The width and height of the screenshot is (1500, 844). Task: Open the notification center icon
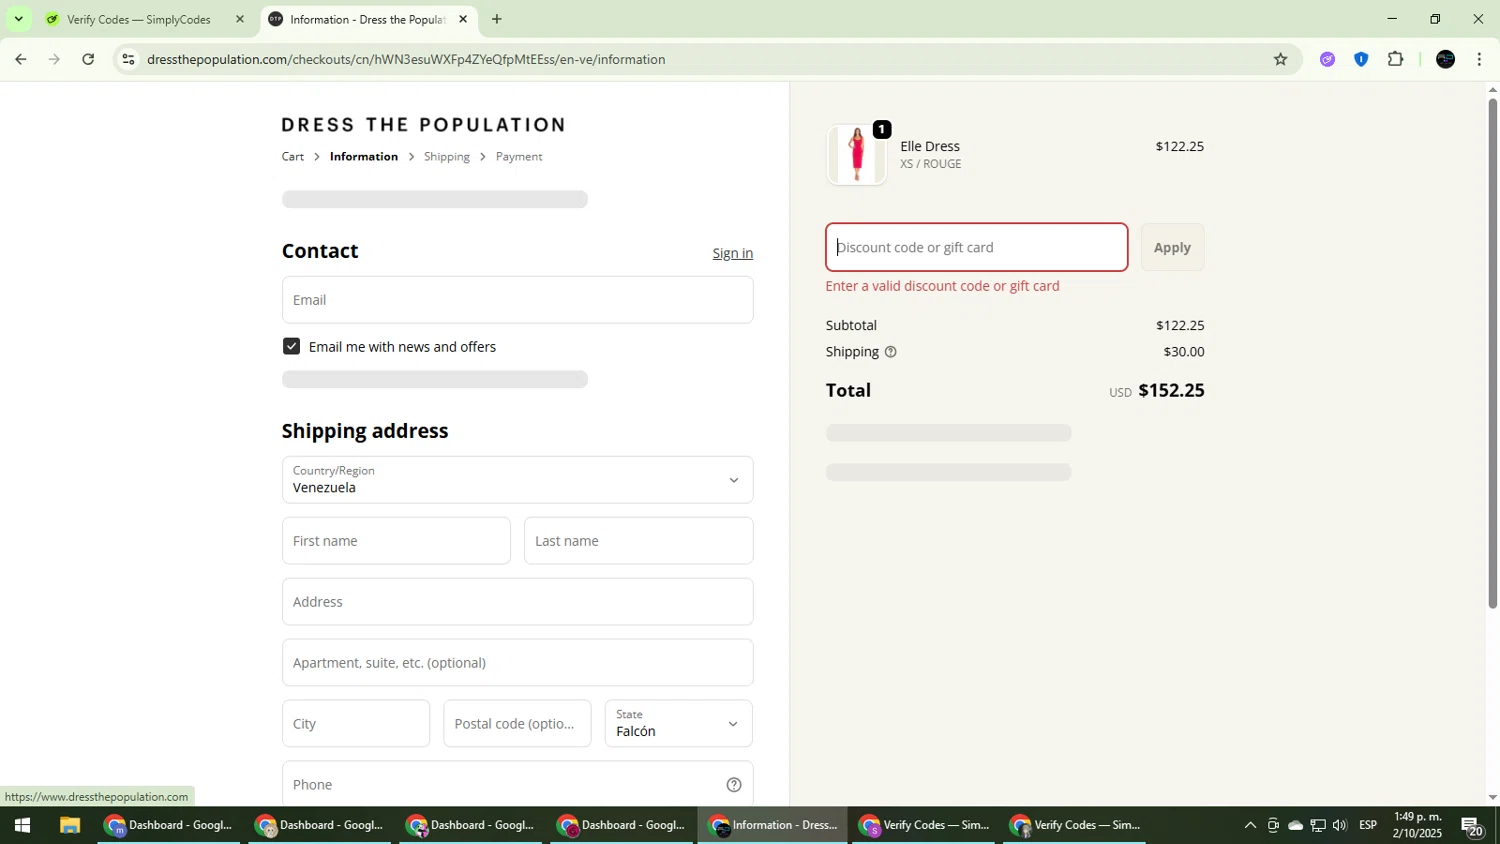[x=1472, y=826]
